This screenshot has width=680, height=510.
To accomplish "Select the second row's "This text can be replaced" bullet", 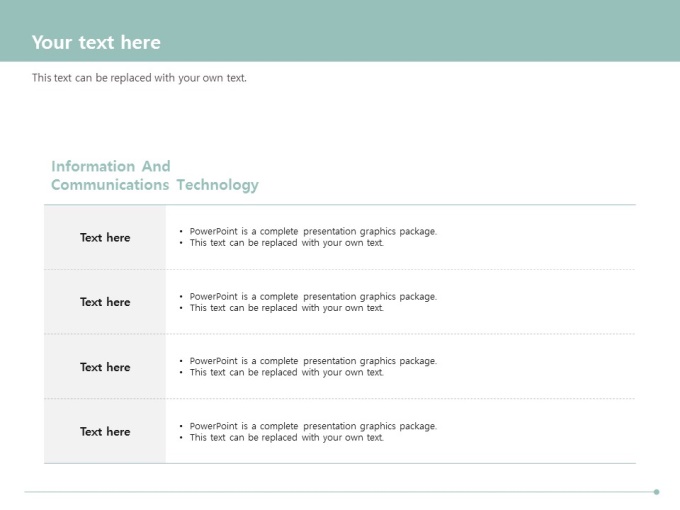I will click(x=286, y=308).
